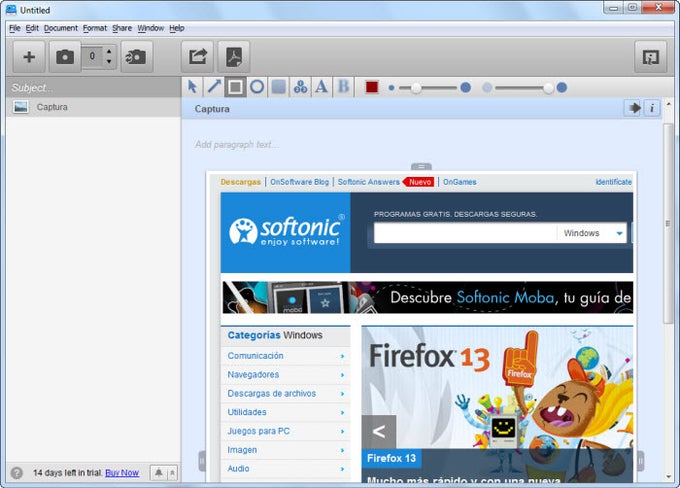
Task: Click the share export icon
Action: click(x=197, y=57)
